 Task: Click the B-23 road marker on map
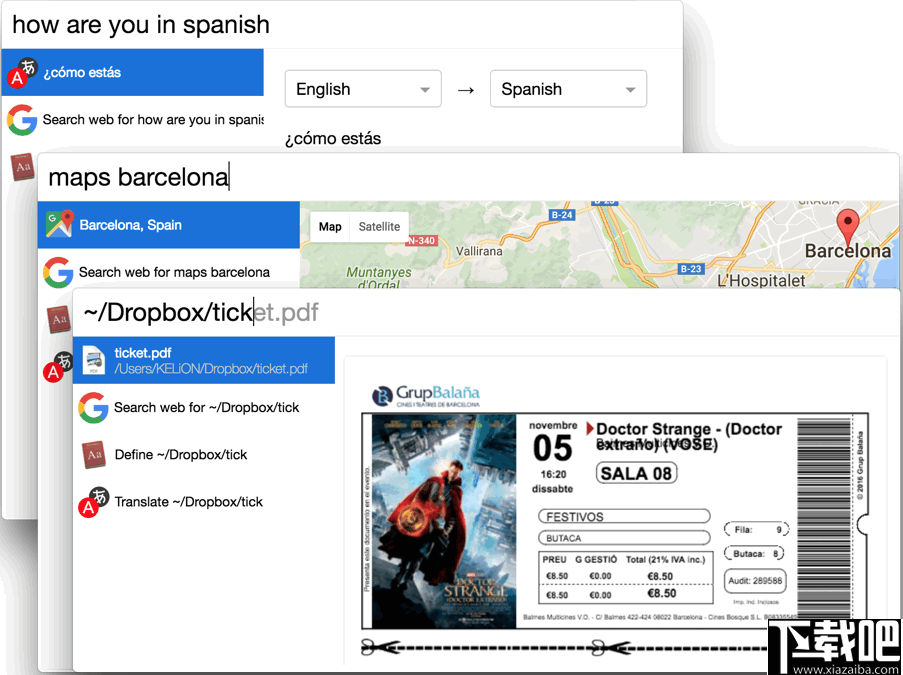(x=690, y=268)
